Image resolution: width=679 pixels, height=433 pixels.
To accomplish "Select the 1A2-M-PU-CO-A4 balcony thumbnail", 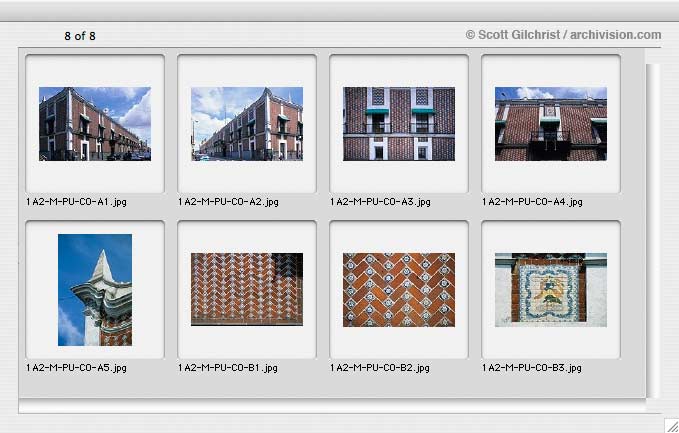I will click(551, 124).
